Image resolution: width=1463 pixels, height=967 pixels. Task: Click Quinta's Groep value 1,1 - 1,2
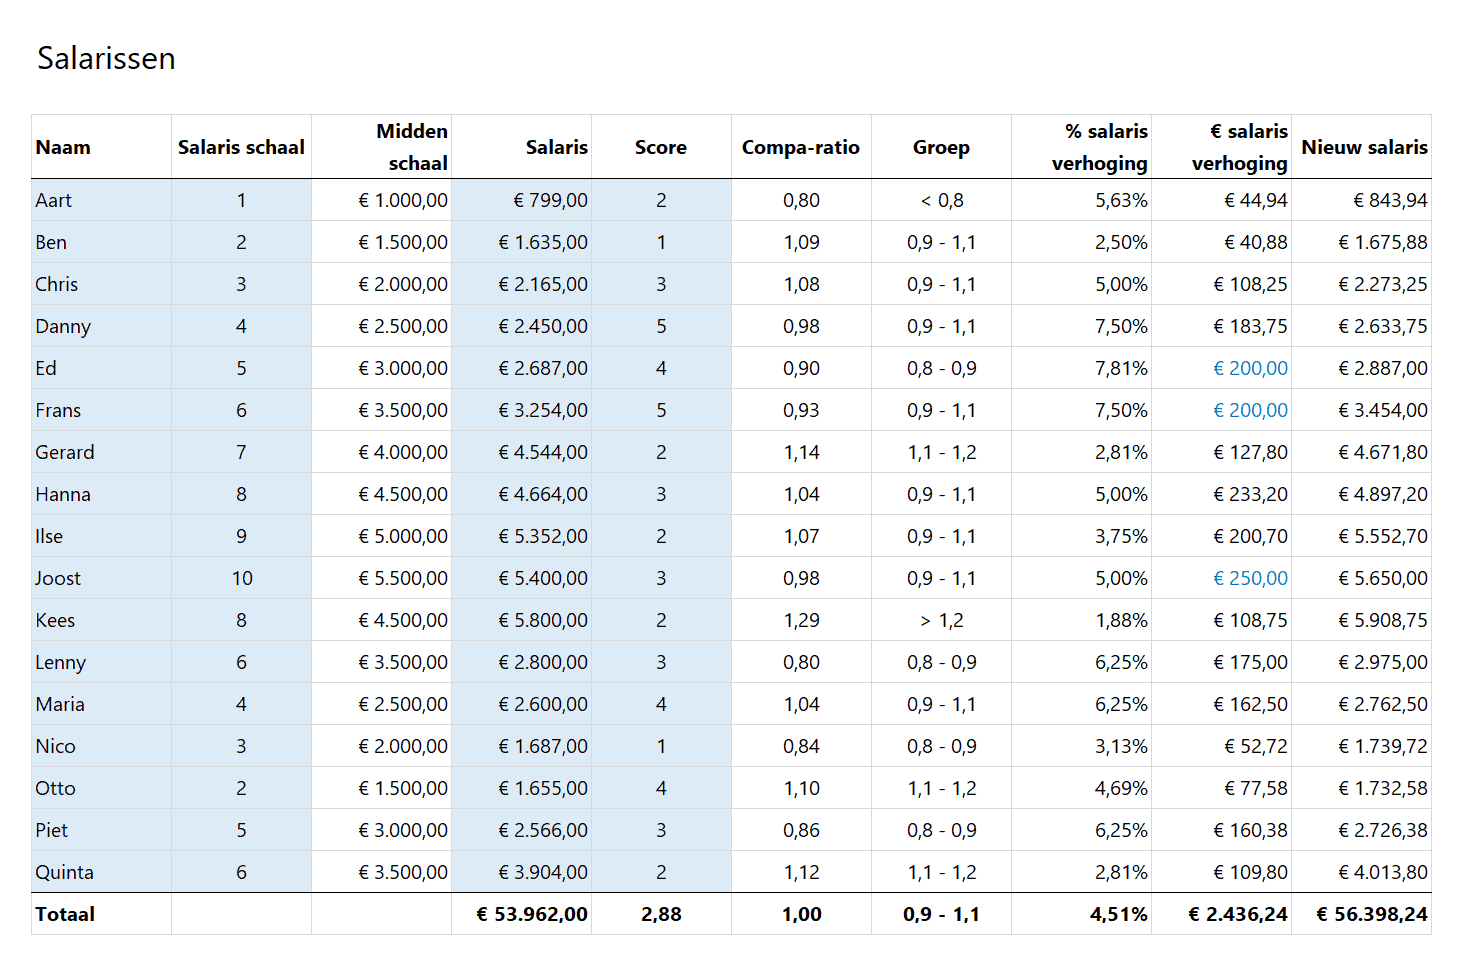(x=940, y=871)
